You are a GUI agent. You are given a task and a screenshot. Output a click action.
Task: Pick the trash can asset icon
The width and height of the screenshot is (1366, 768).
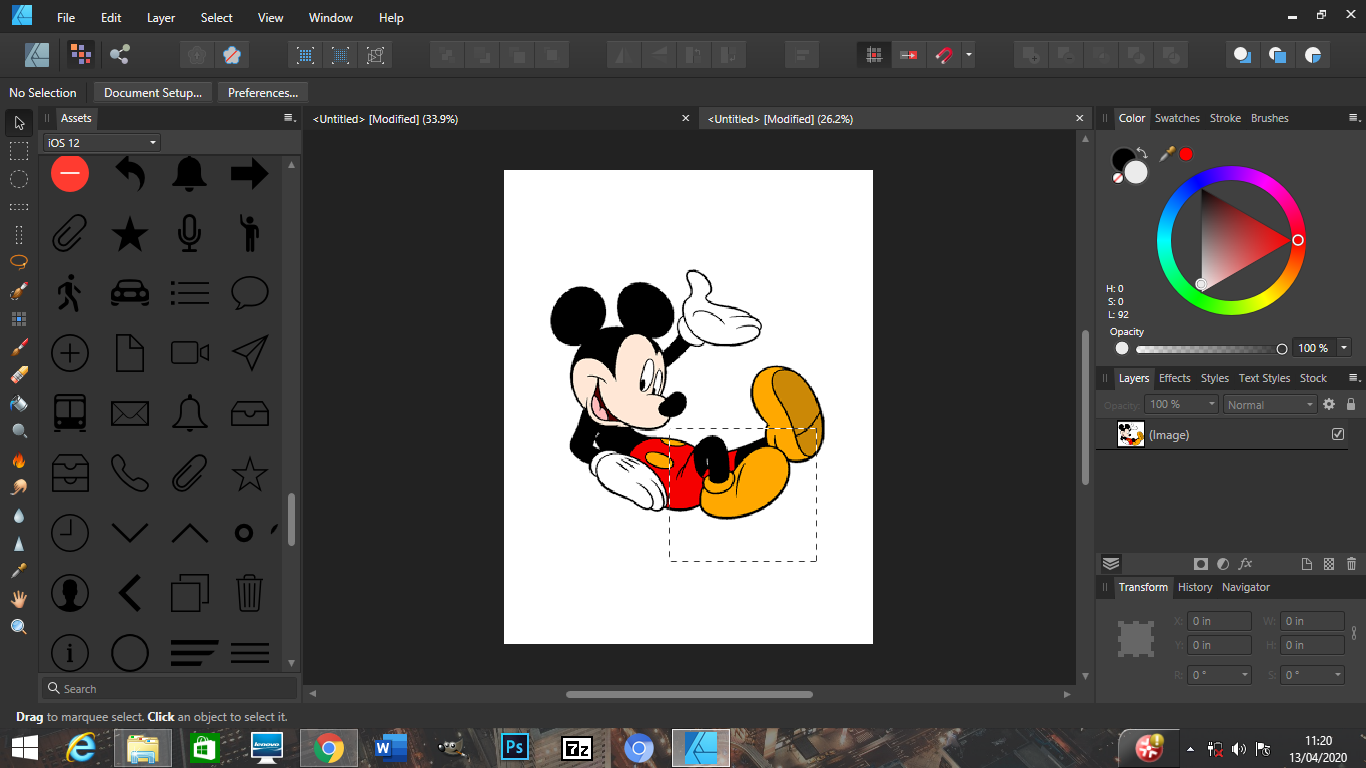[249, 592]
